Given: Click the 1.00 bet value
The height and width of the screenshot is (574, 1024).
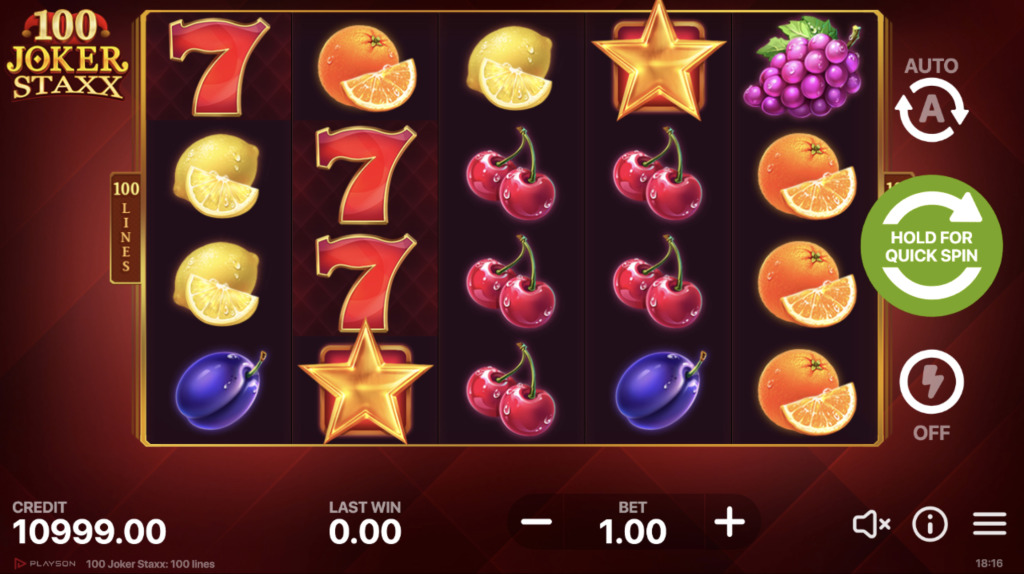Looking at the screenshot, I should pyautogui.click(x=632, y=532).
